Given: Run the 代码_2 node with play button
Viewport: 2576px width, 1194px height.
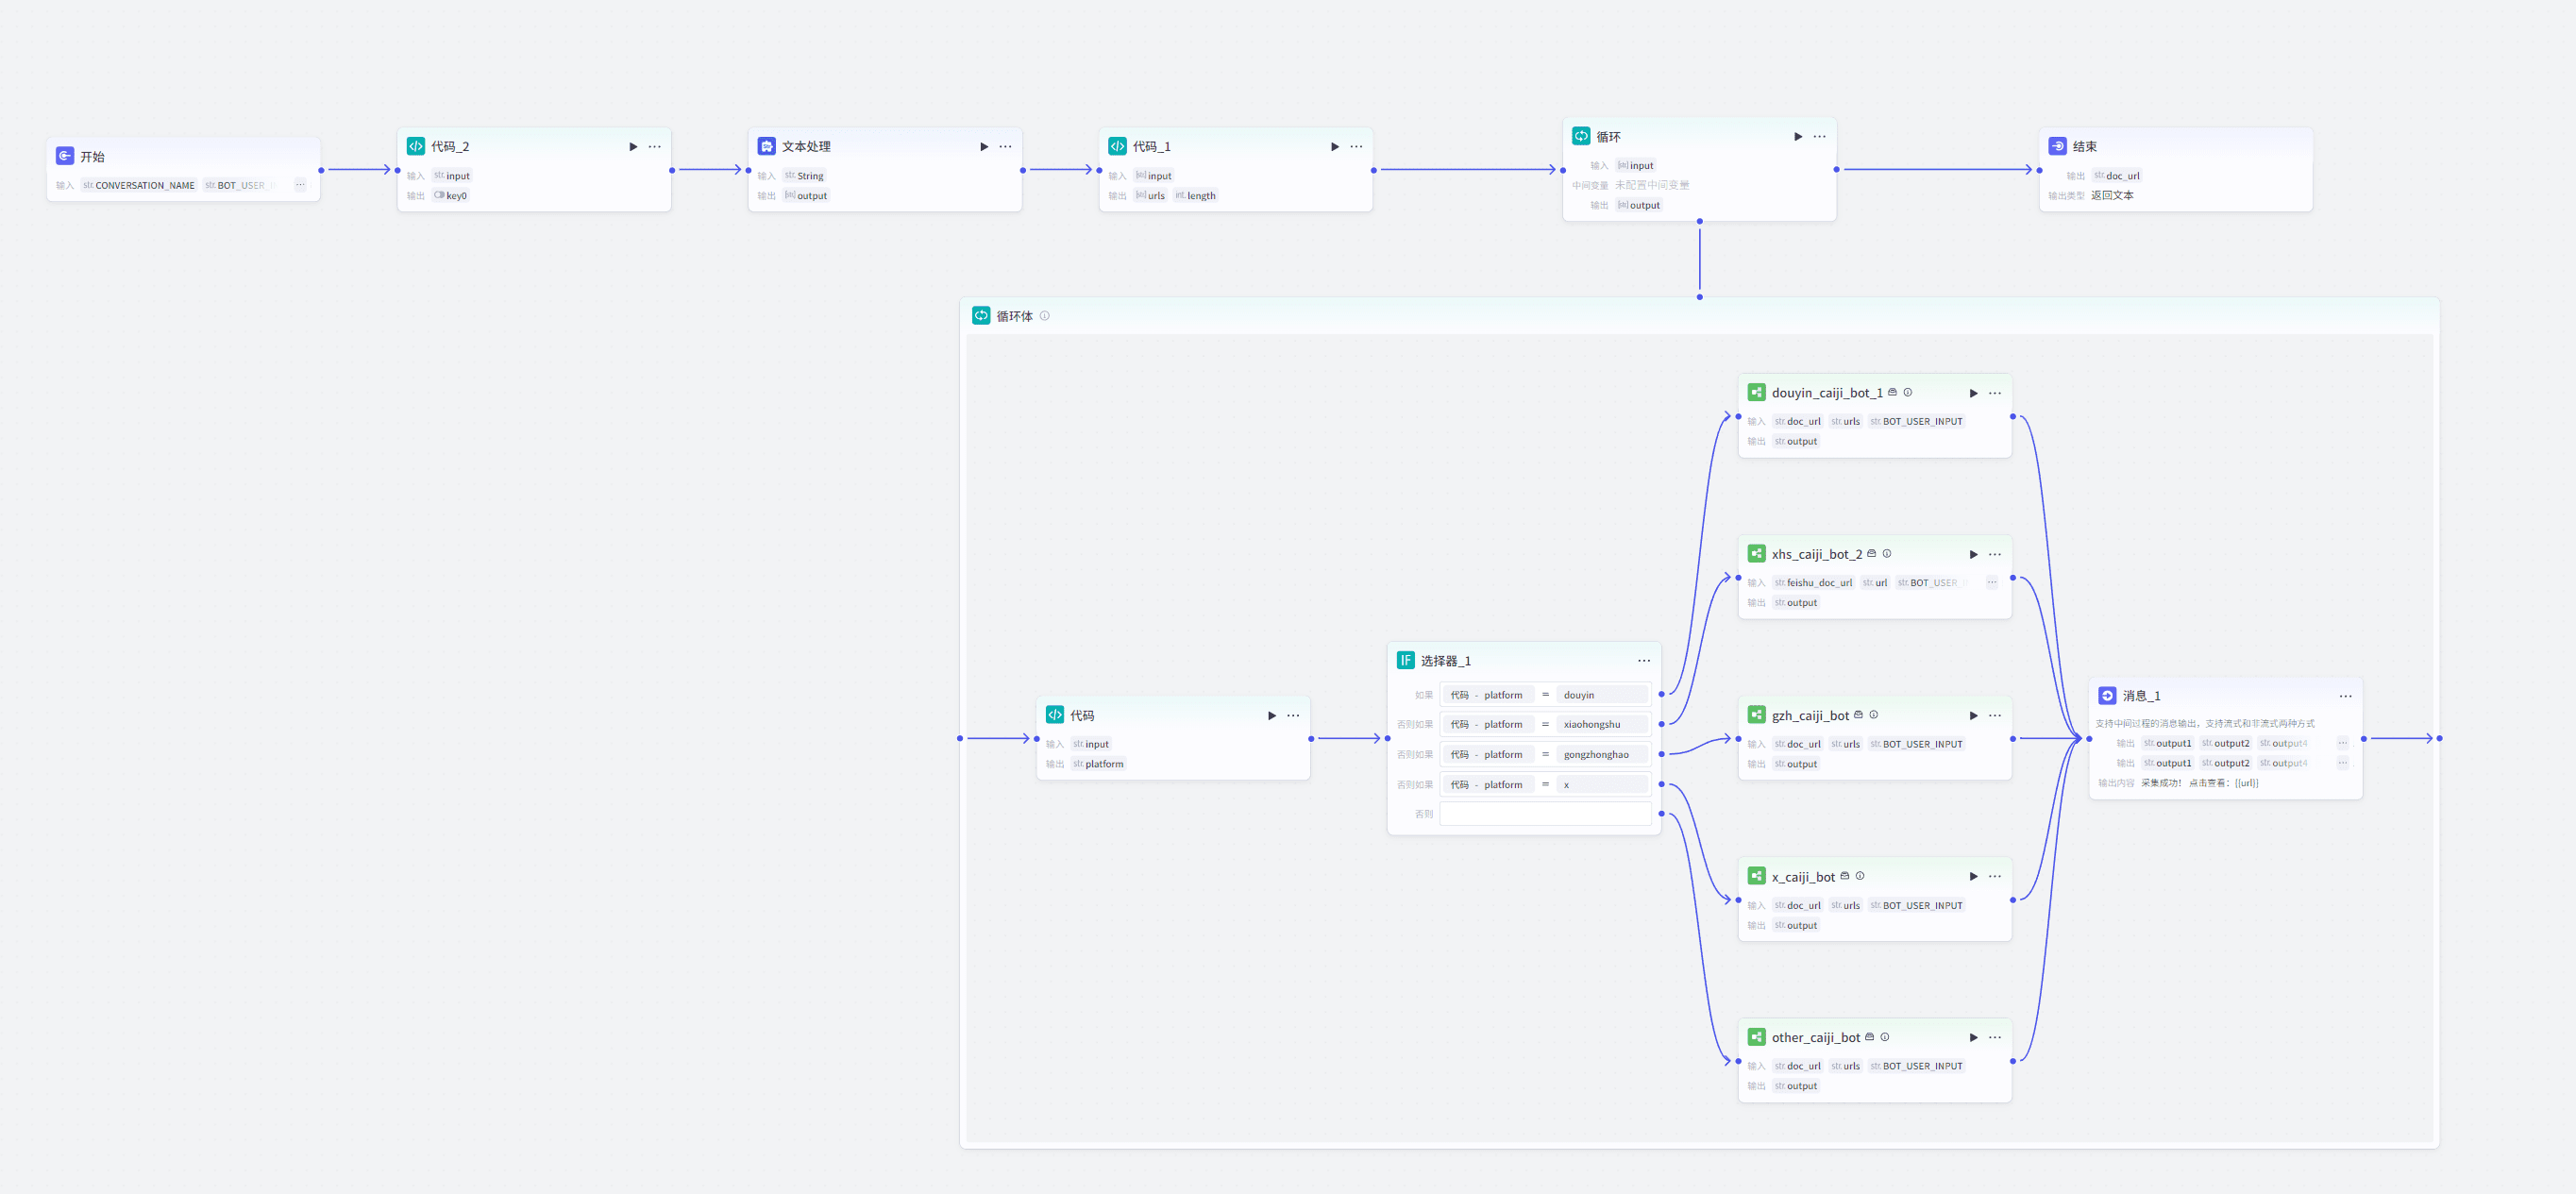Looking at the screenshot, I should 633,147.
